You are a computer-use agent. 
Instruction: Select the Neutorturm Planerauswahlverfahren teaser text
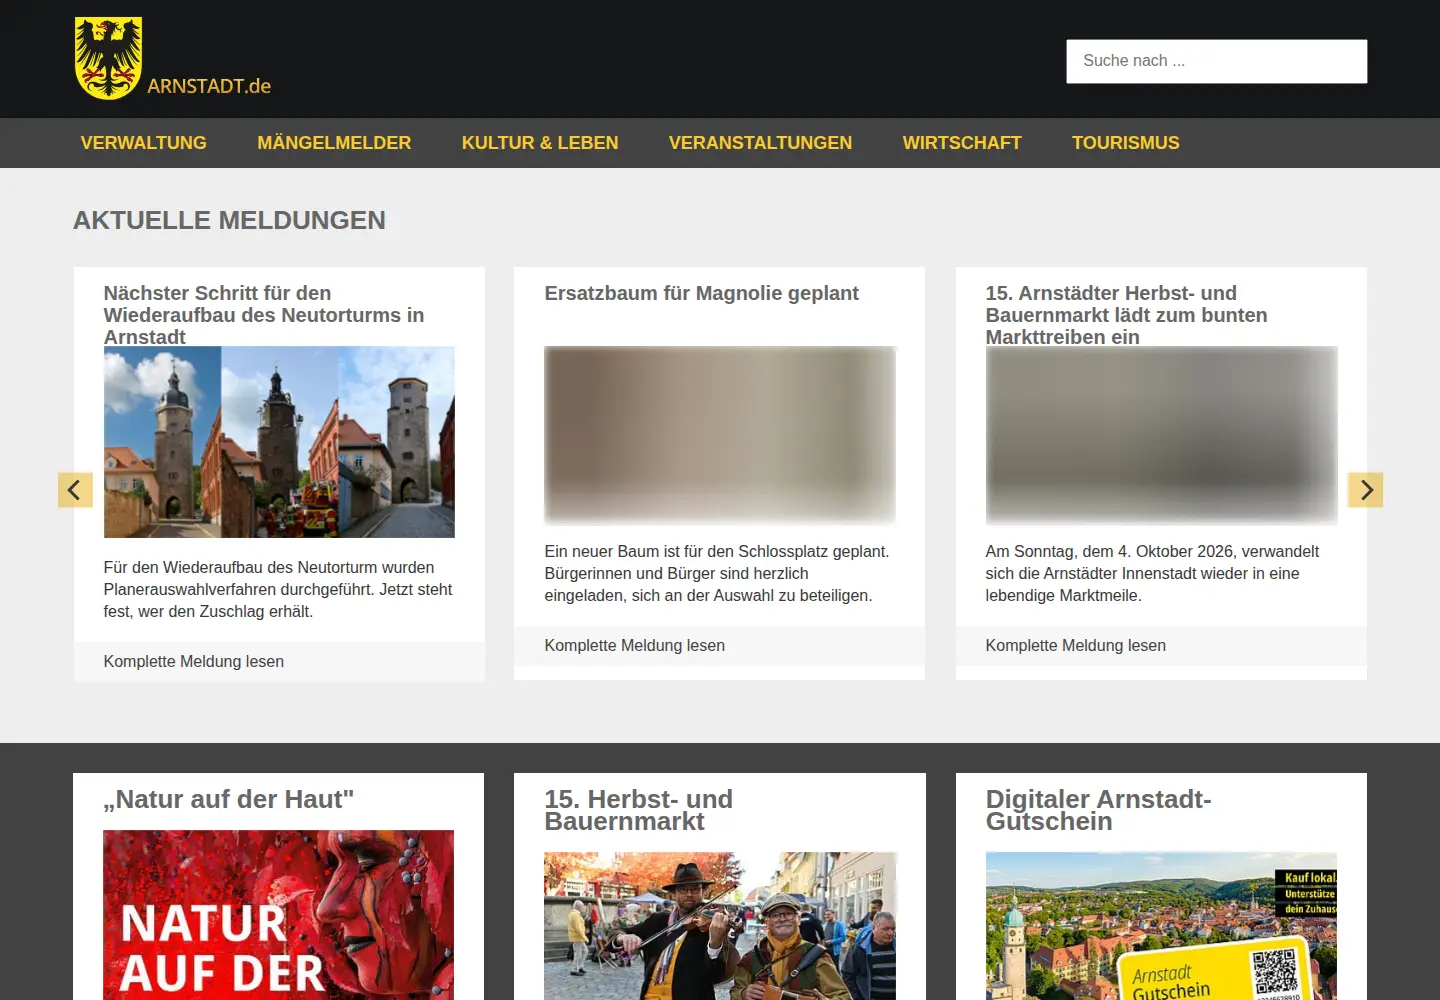[278, 589]
